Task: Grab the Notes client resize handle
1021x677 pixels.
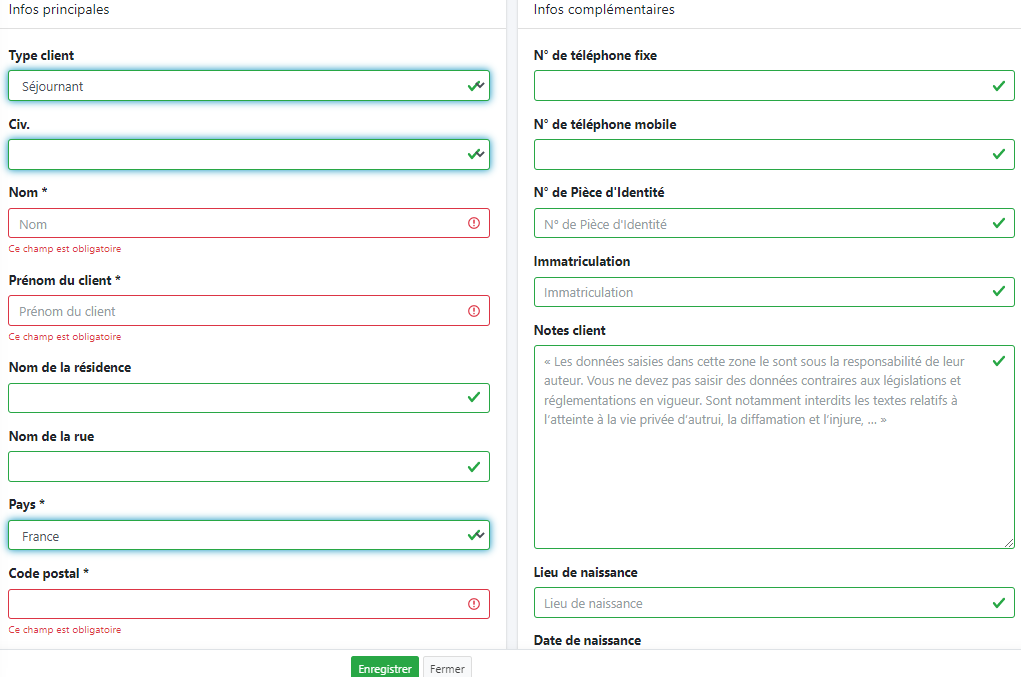Action: (1009, 543)
